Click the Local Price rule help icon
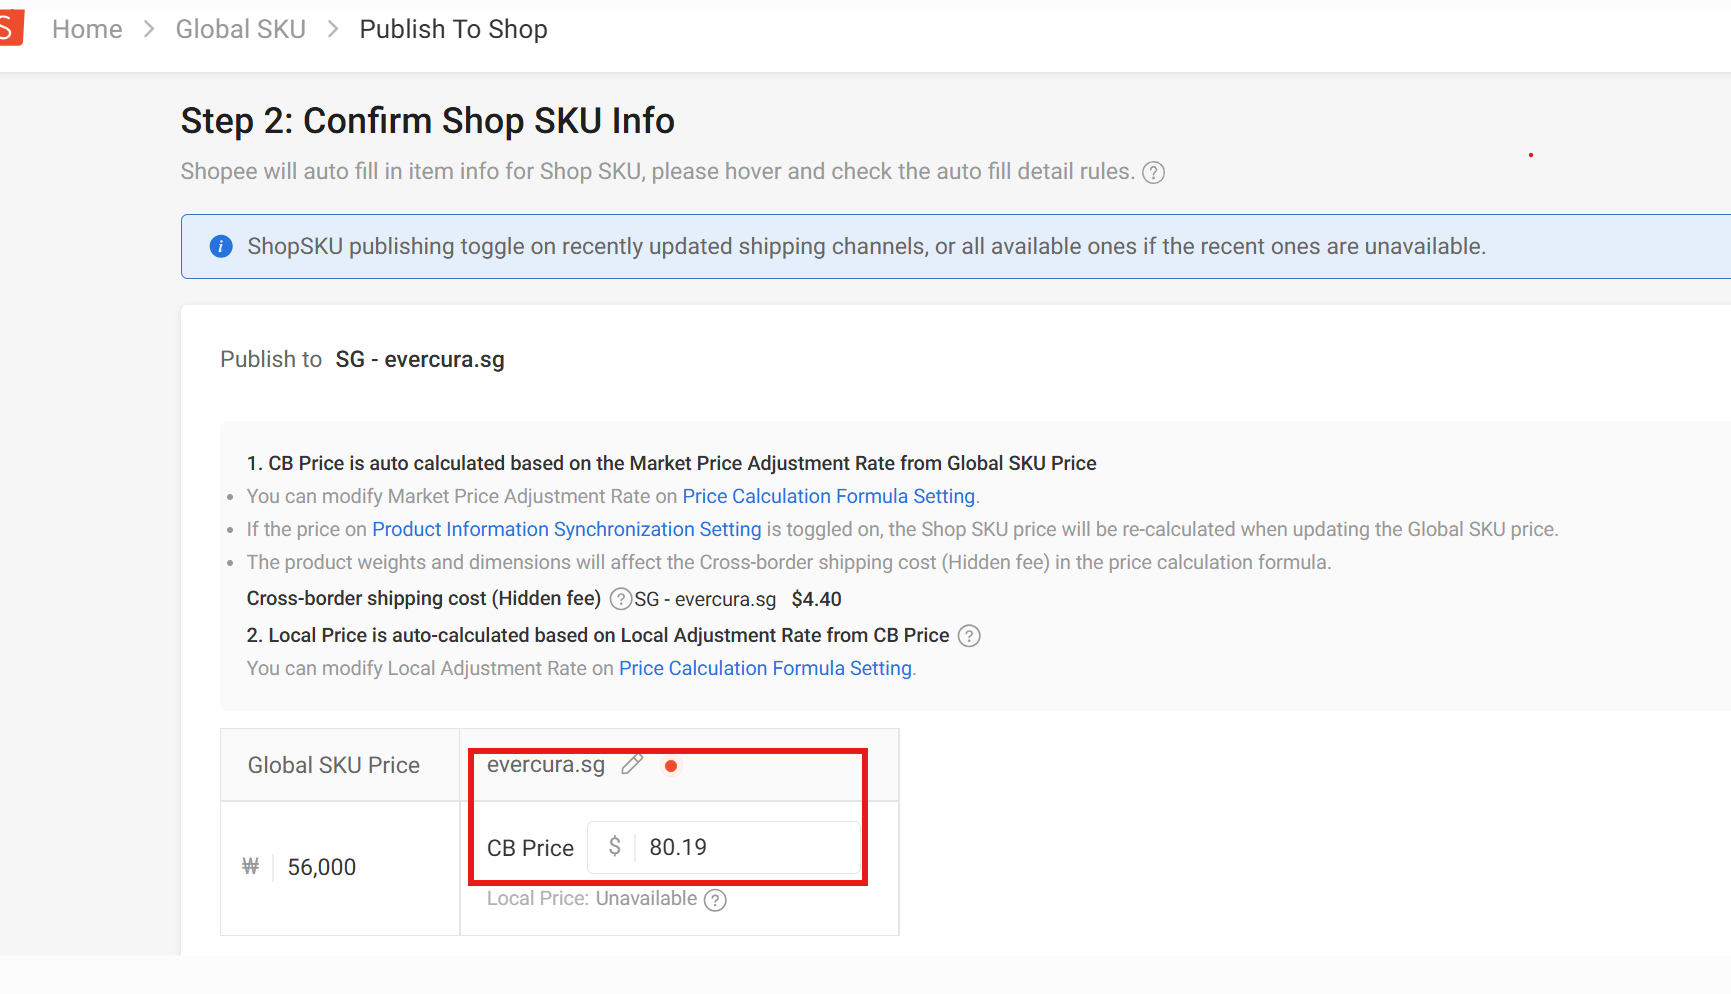The width and height of the screenshot is (1731, 994). coord(969,636)
